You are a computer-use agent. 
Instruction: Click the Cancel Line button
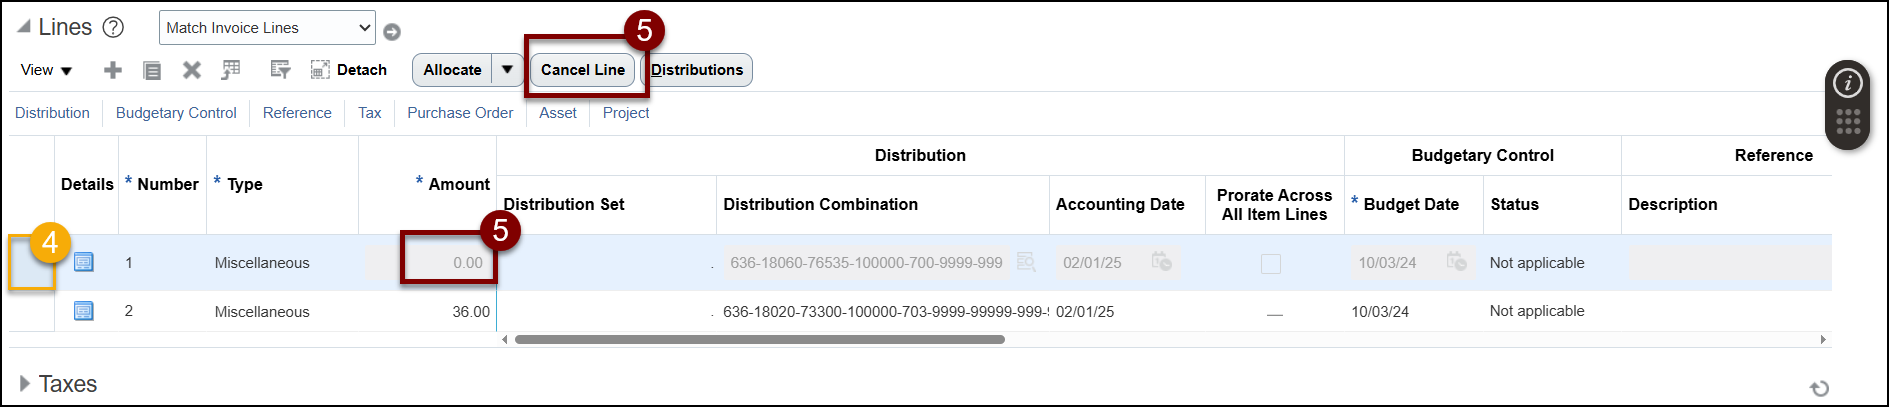582,70
